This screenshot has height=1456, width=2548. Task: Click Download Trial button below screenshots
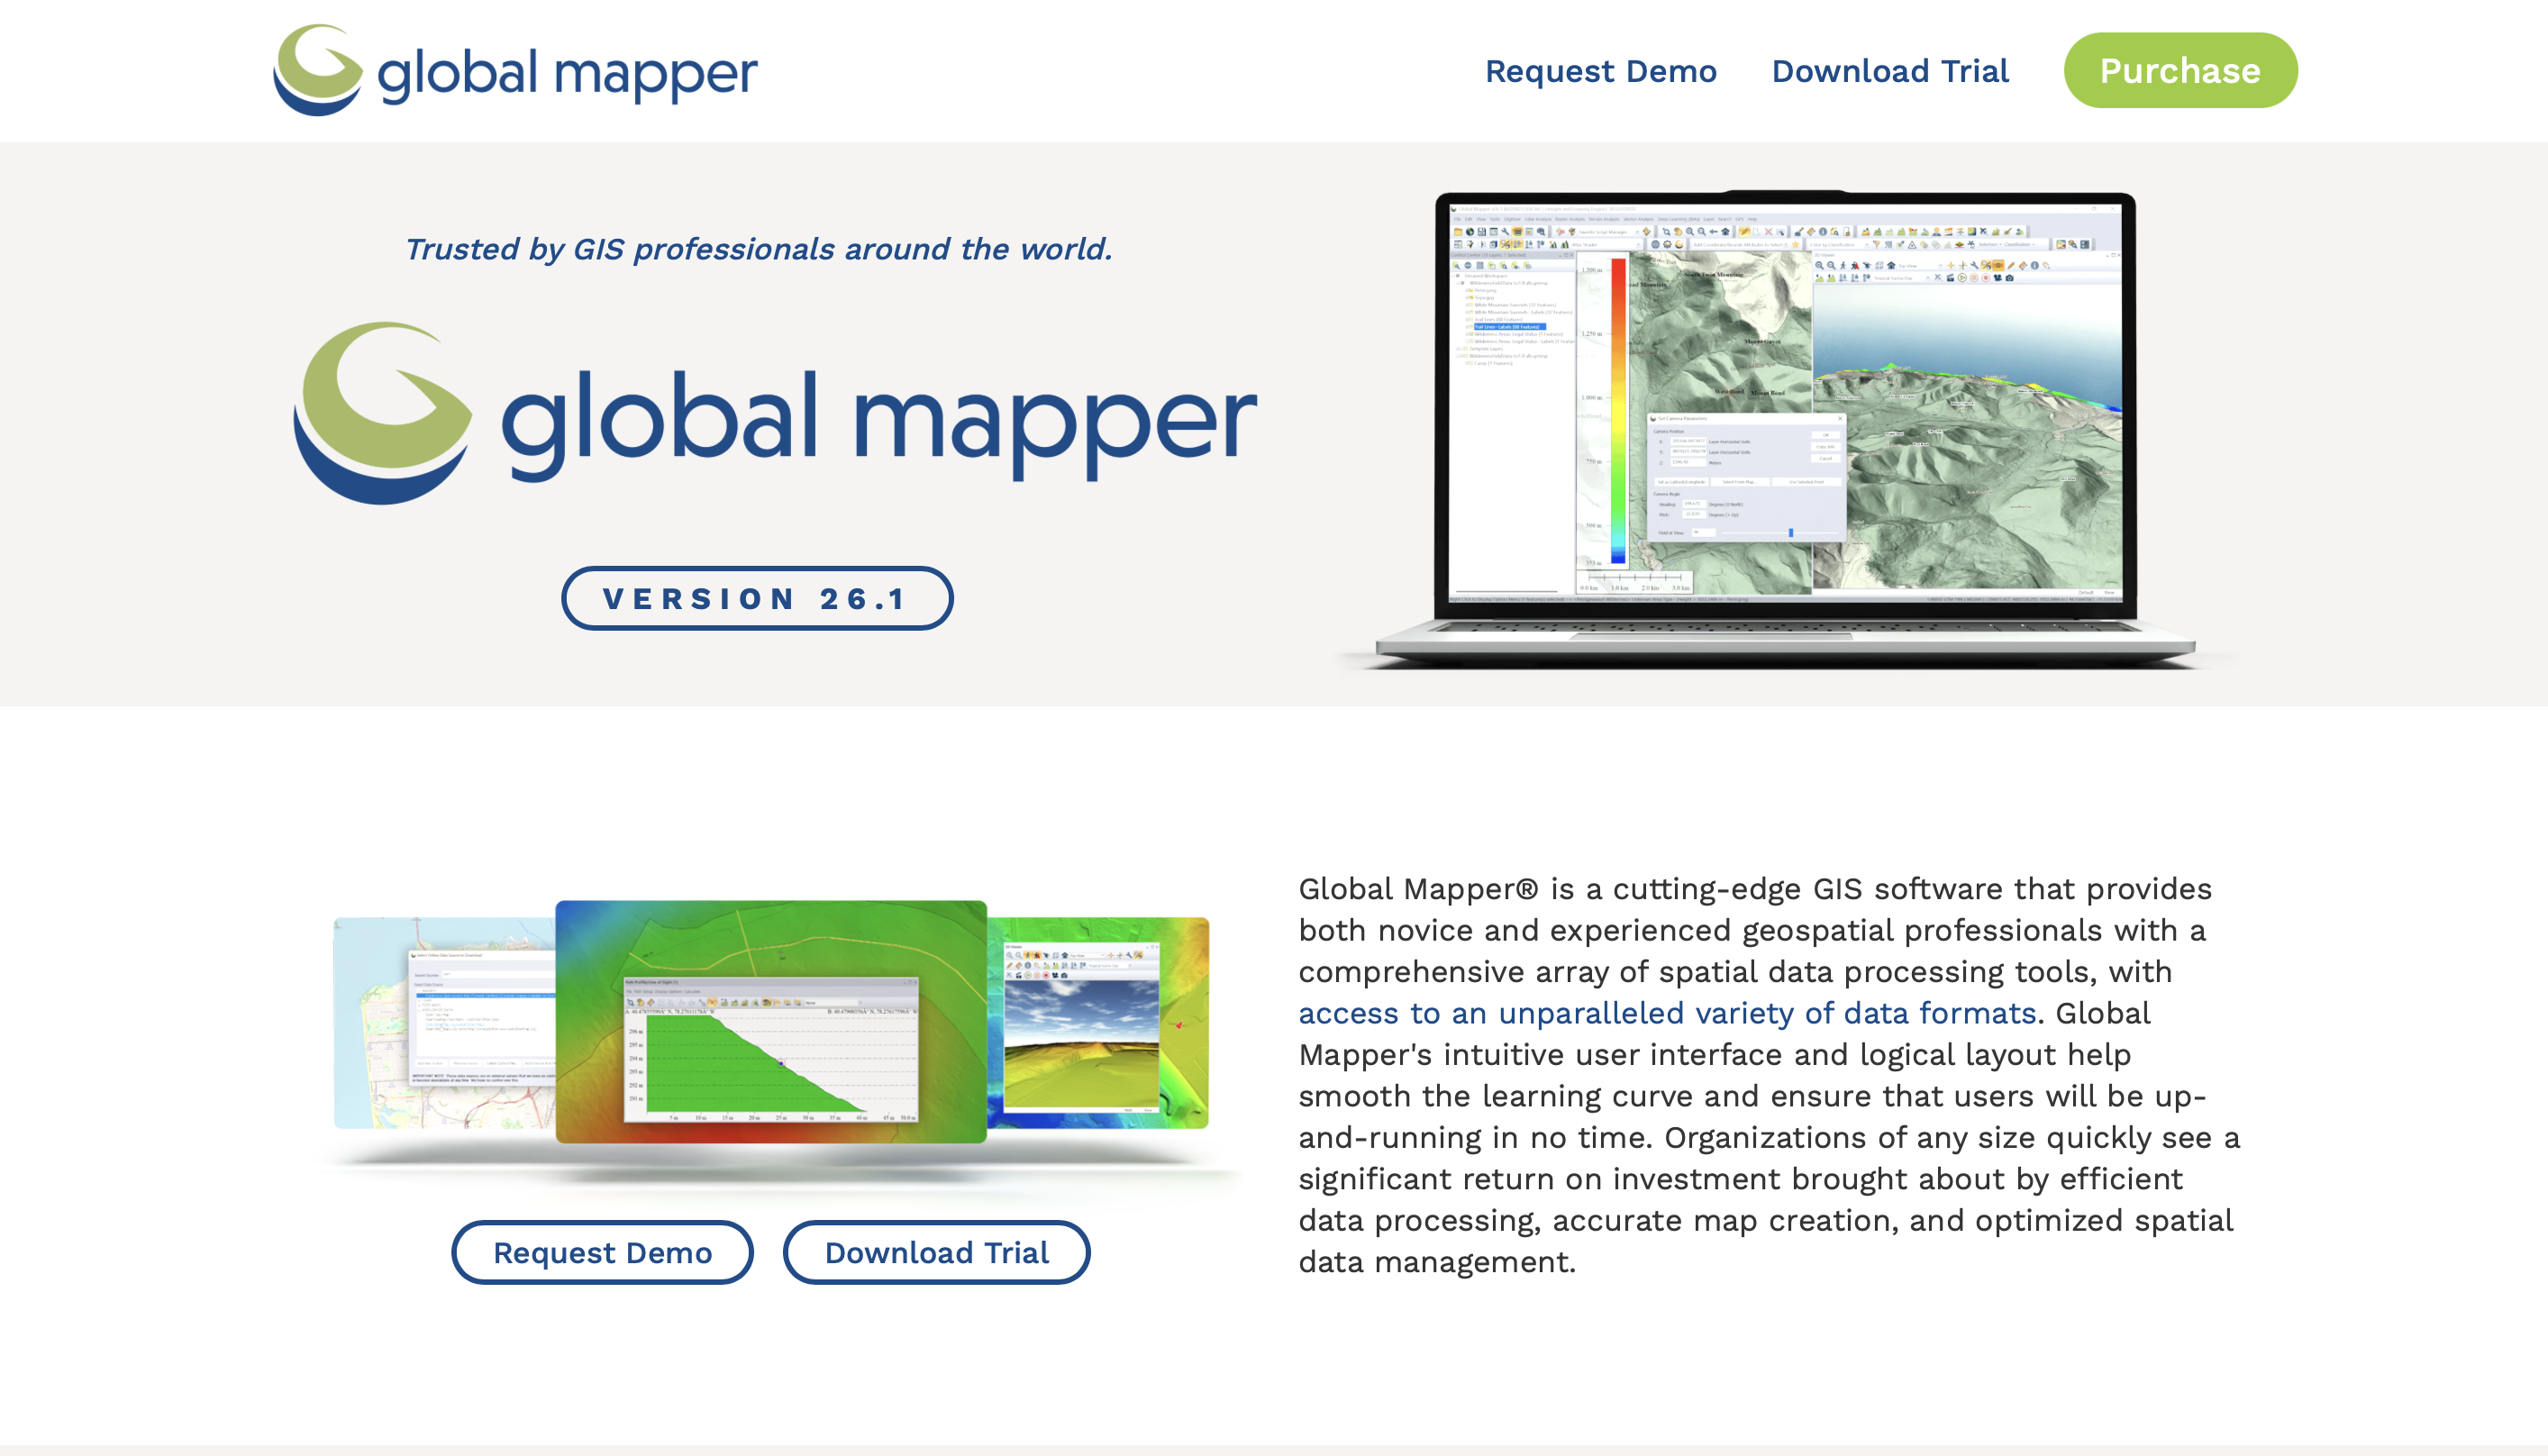coord(936,1252)
